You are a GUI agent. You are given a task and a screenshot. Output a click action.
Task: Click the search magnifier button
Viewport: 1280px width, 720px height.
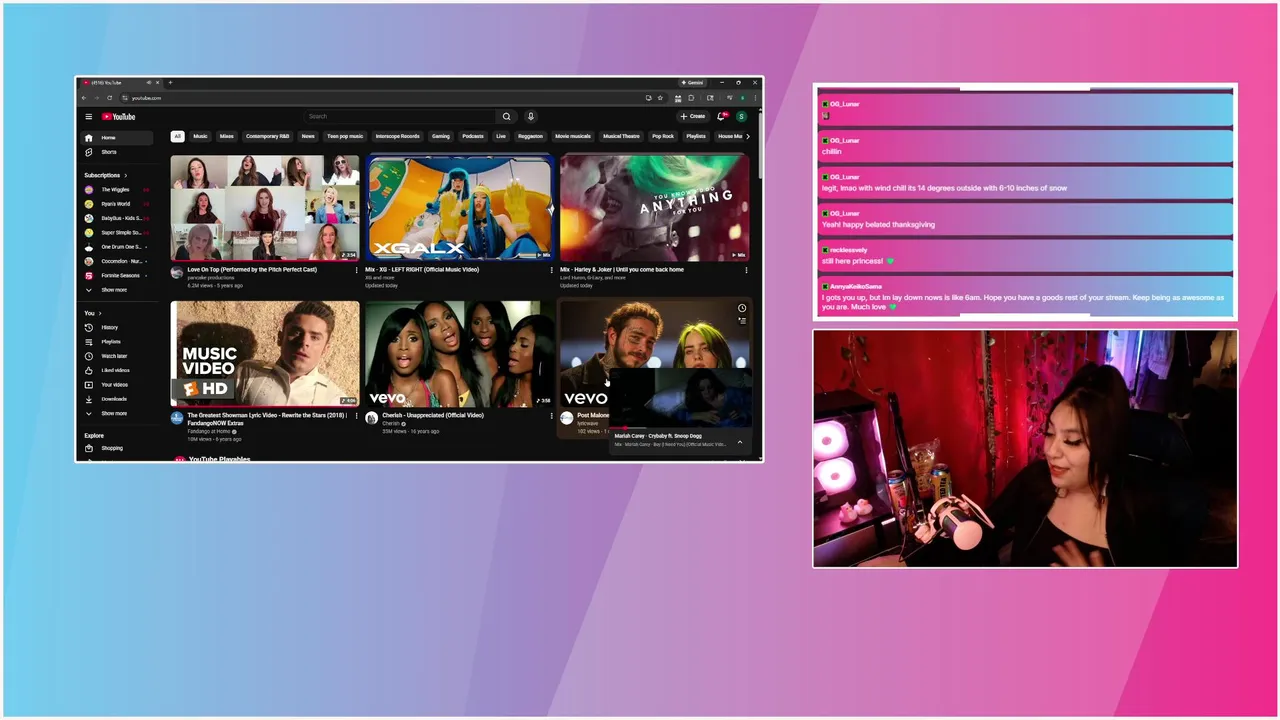click(x=507, y=117)
